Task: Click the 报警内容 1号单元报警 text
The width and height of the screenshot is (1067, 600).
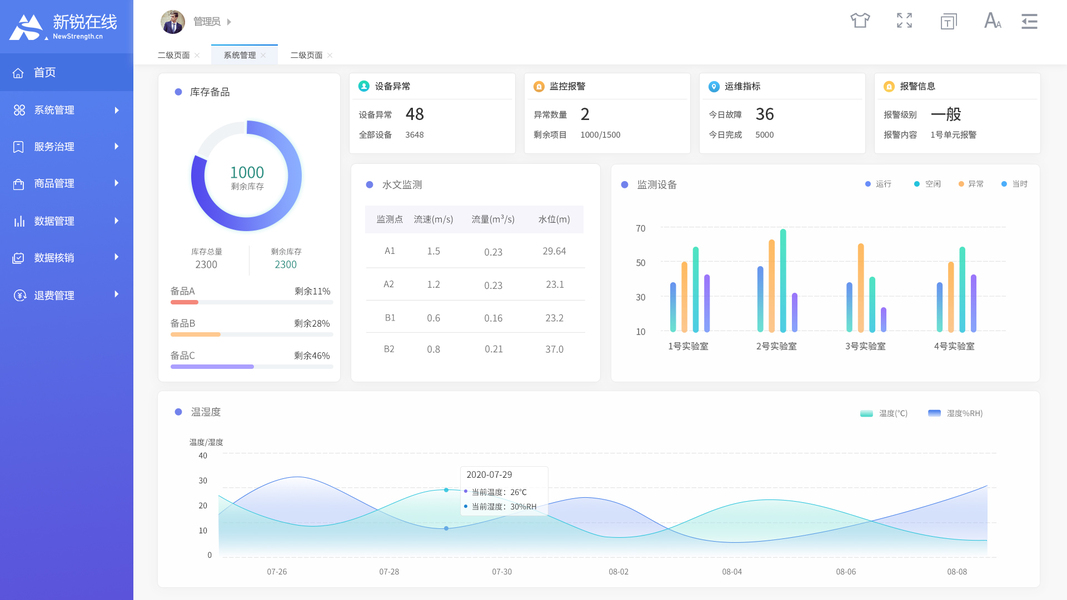Action: [x=953, y=135]
